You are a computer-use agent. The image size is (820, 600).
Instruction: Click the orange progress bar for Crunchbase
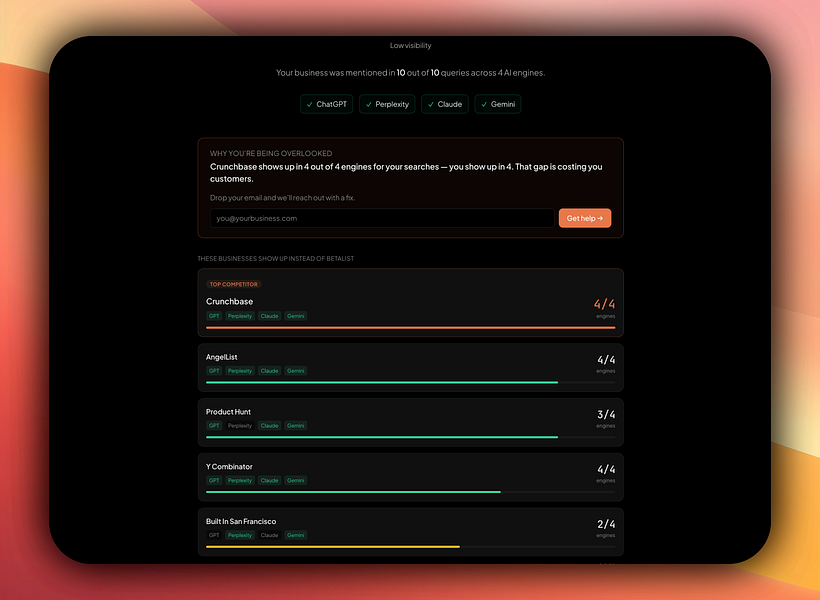coord(411,328)
